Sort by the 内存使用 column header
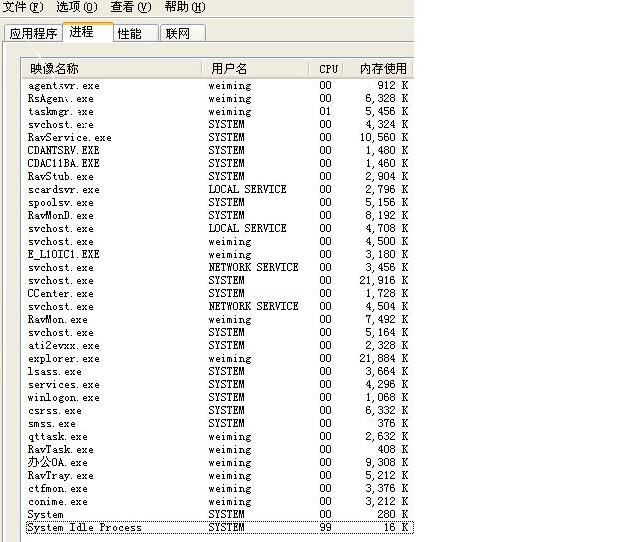This screenshot has height=542, width=640. tap(378, 69)
